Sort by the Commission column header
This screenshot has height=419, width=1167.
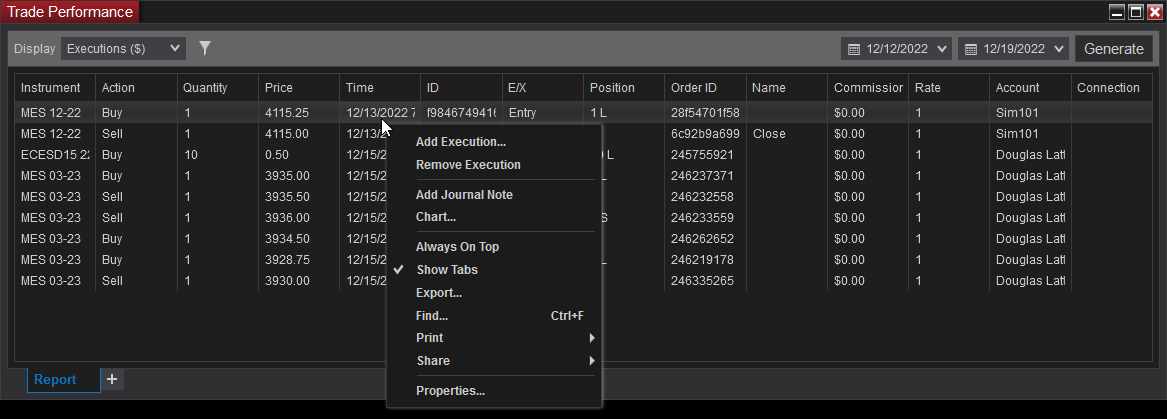coord(867,88)
